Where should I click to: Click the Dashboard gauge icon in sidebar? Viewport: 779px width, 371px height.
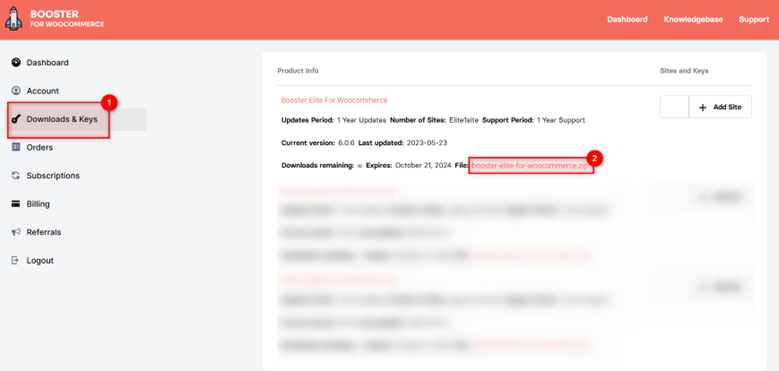click(x=16, y=63)
